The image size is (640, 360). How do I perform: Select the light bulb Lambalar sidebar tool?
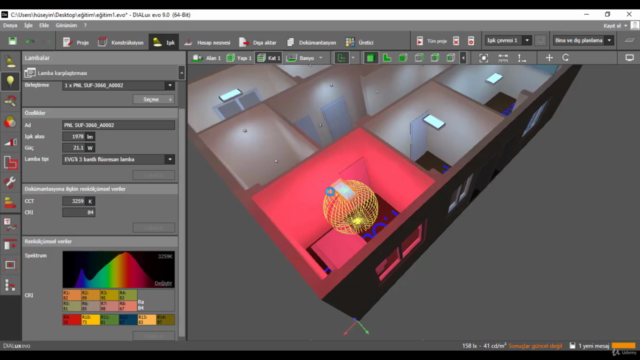pos(10,81)
